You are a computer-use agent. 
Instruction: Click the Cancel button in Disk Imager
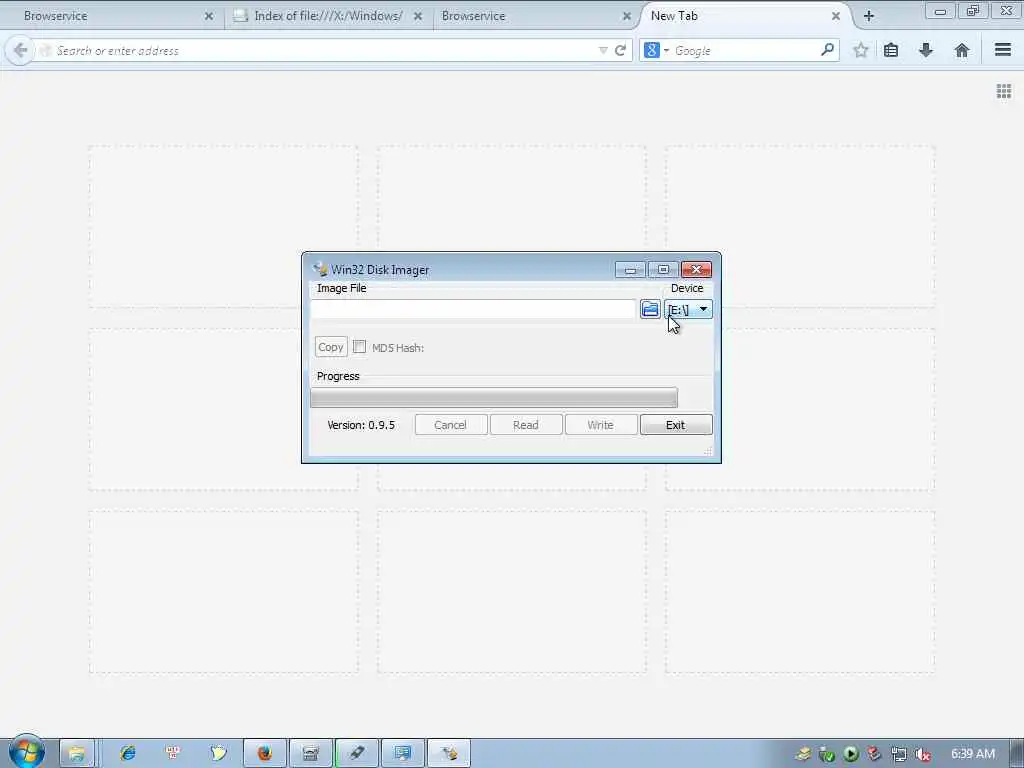pos(451,424)
